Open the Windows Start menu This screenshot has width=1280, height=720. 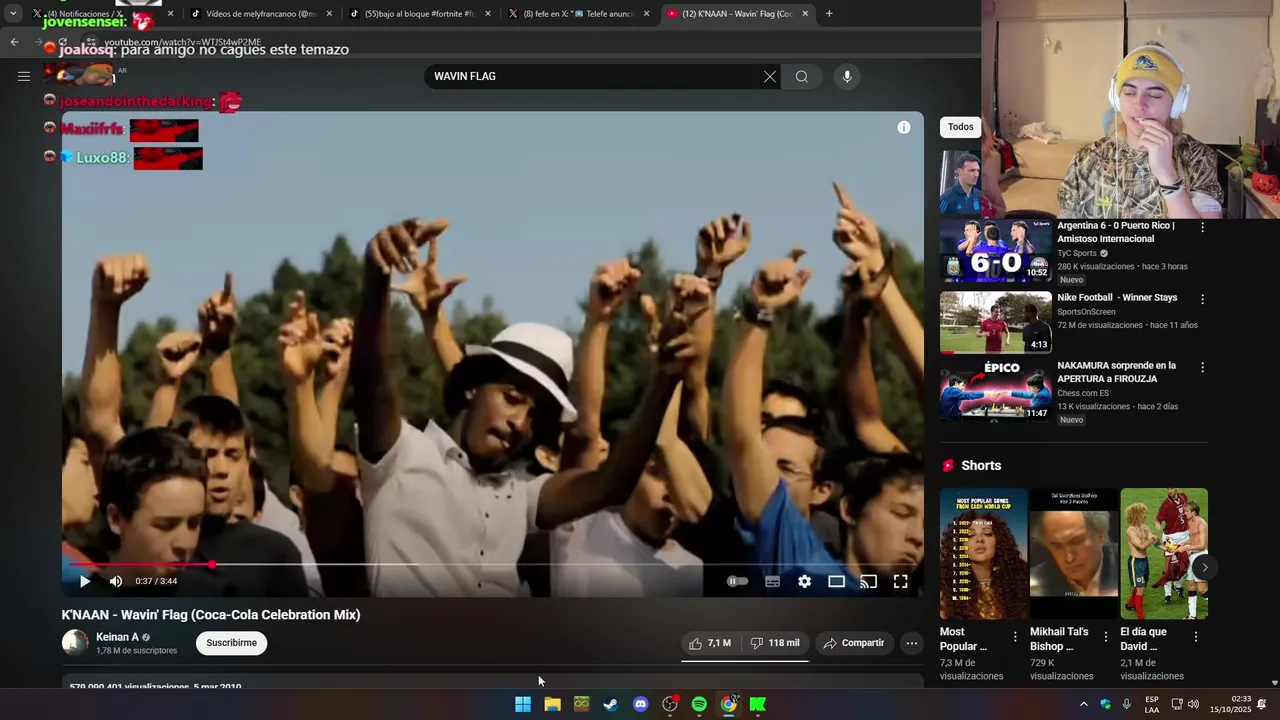click(523, 705)
